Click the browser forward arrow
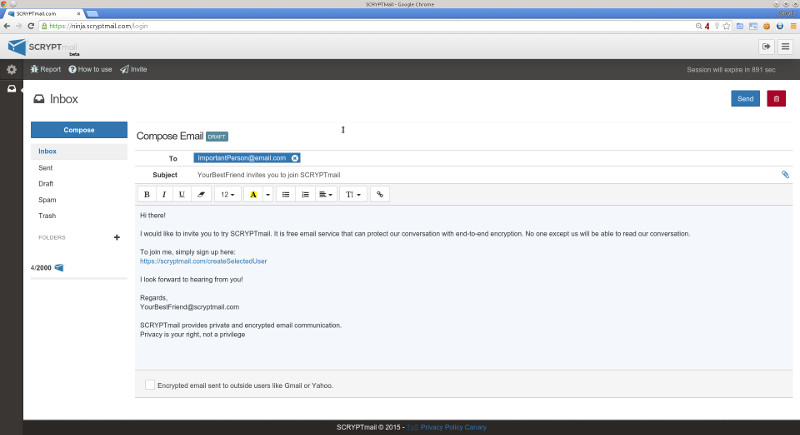 click(19, 26)
